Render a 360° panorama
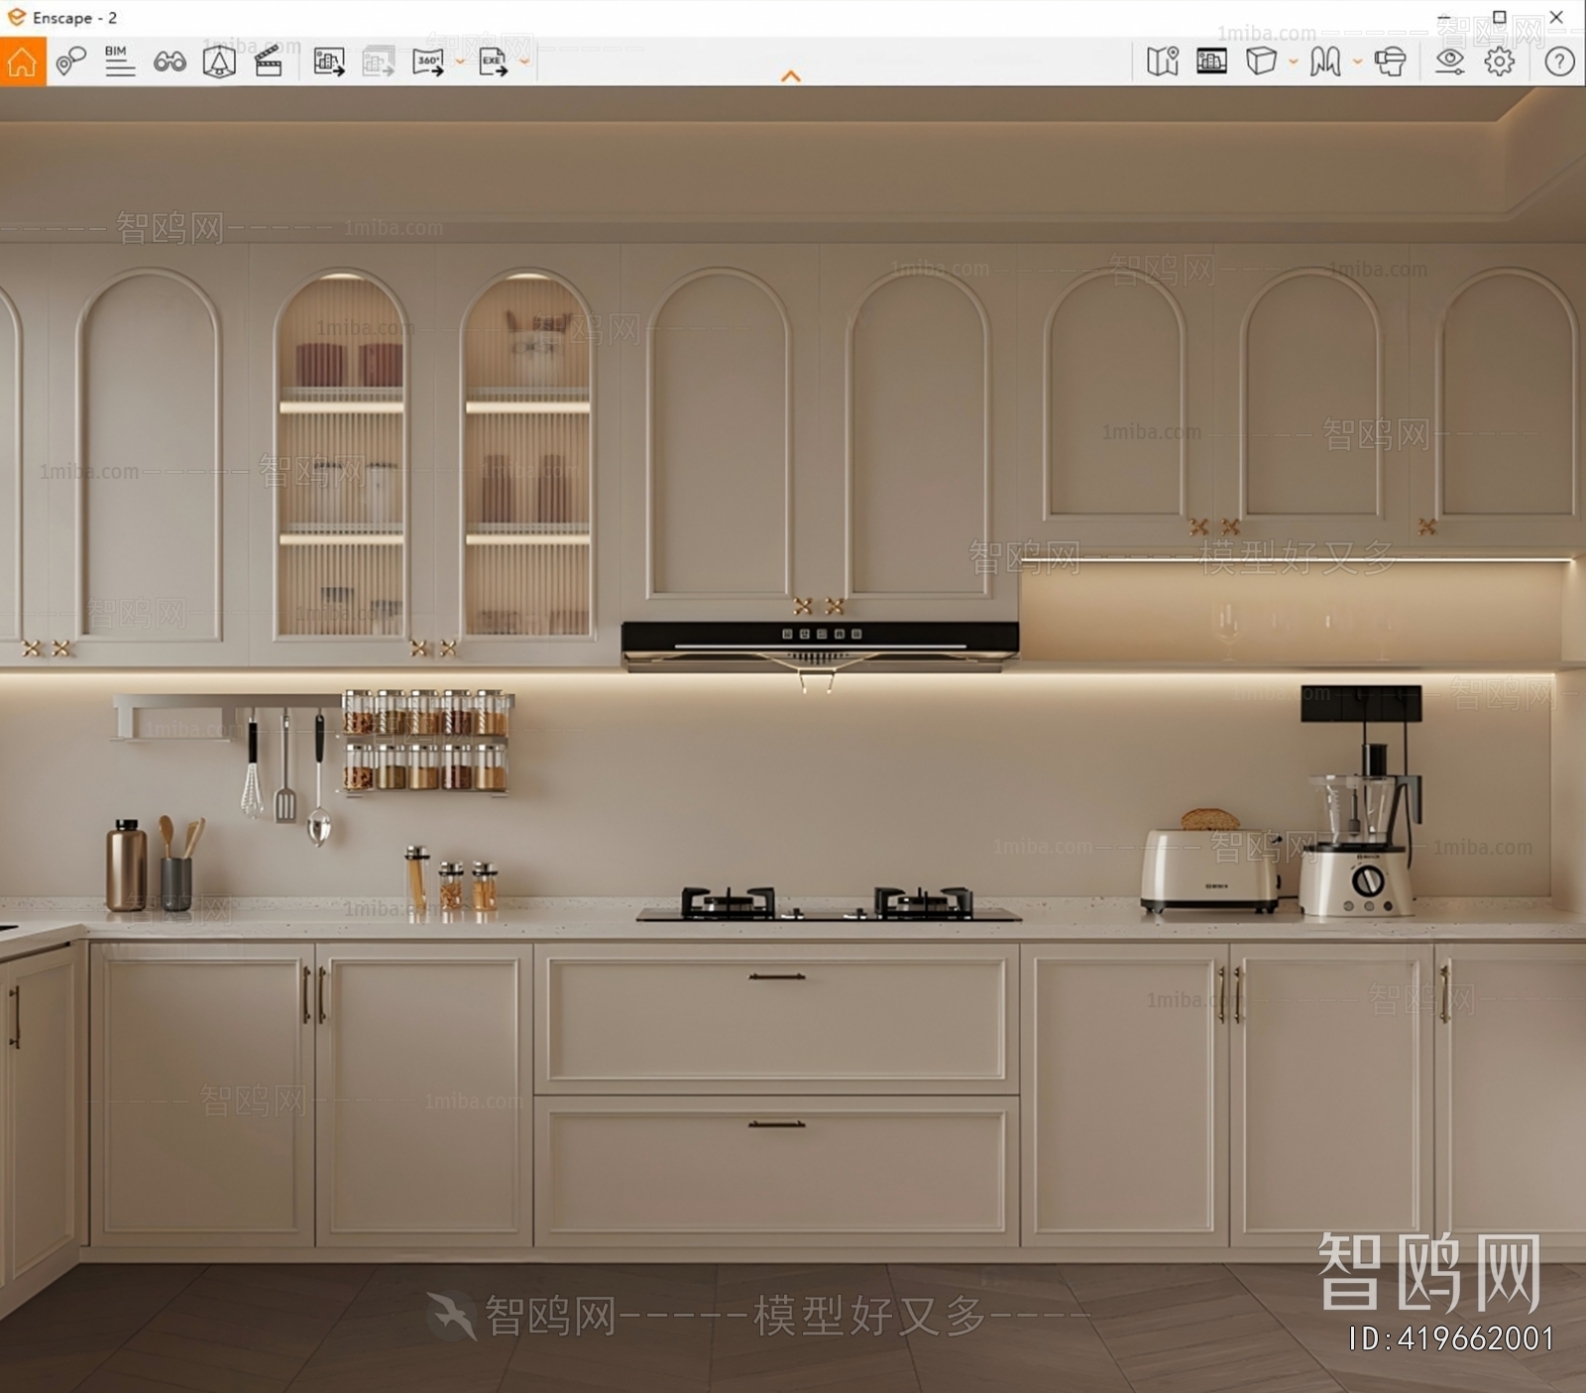Image resolution: width=1586 pixels, height=1393 pixels. [428, 62]
